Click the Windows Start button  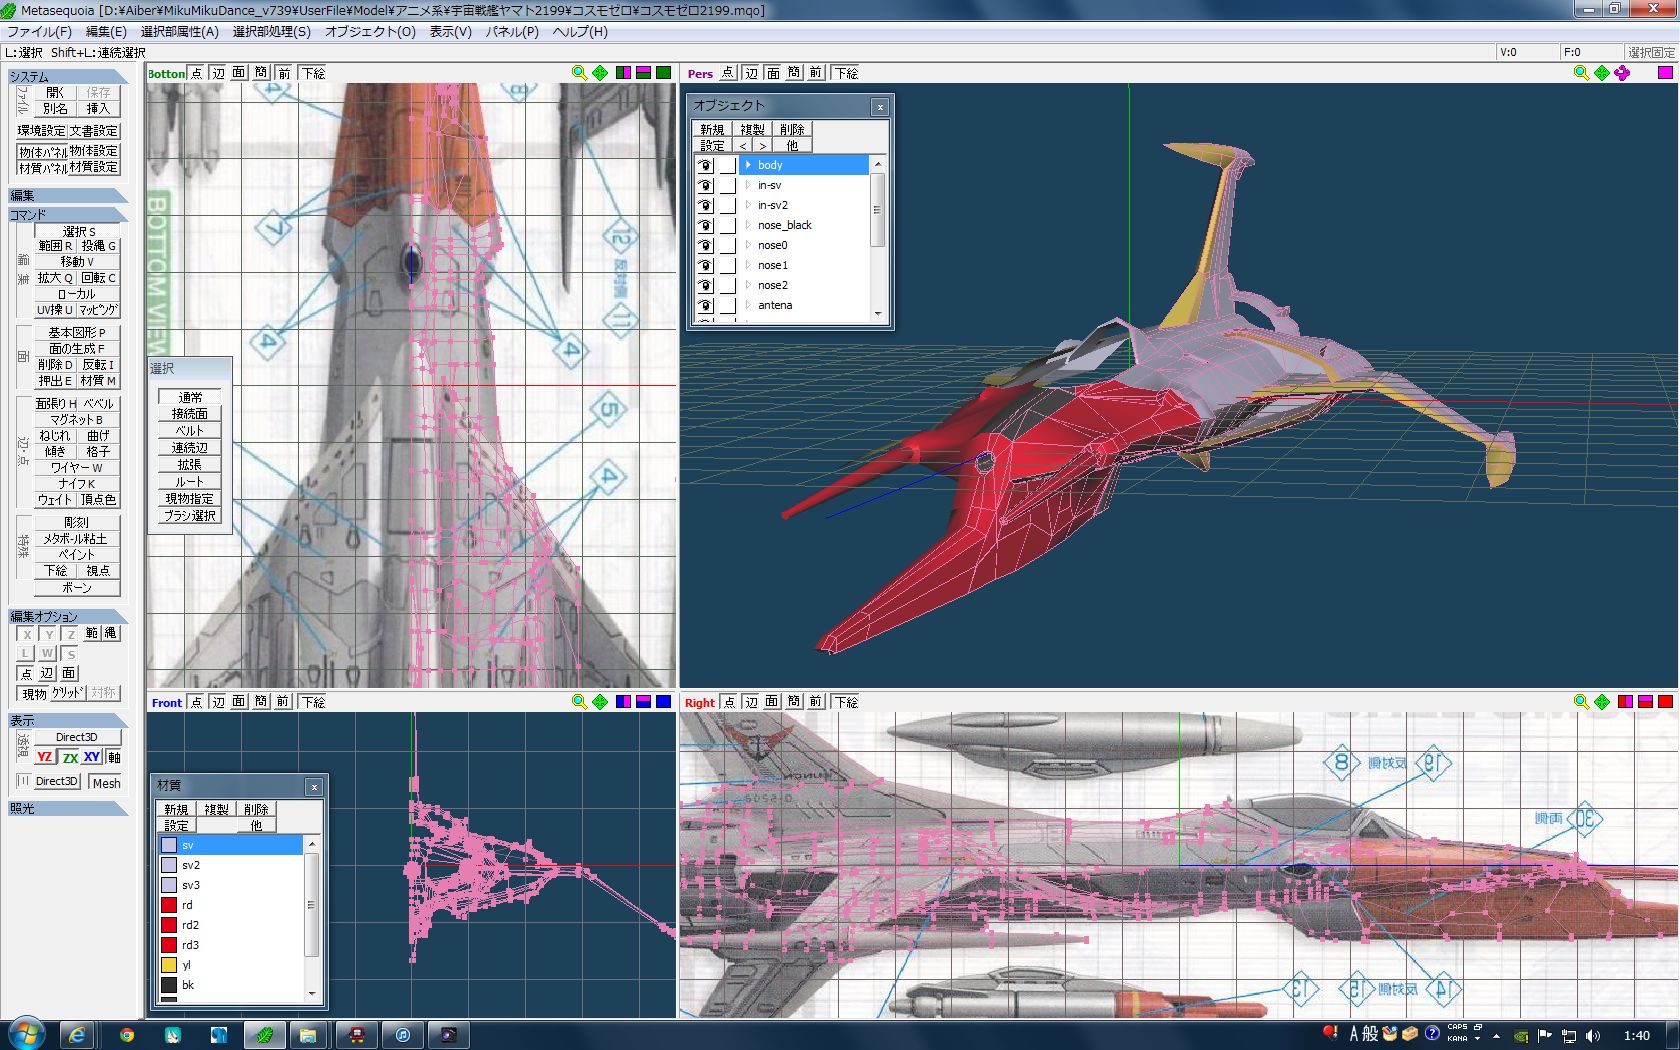25,1033
